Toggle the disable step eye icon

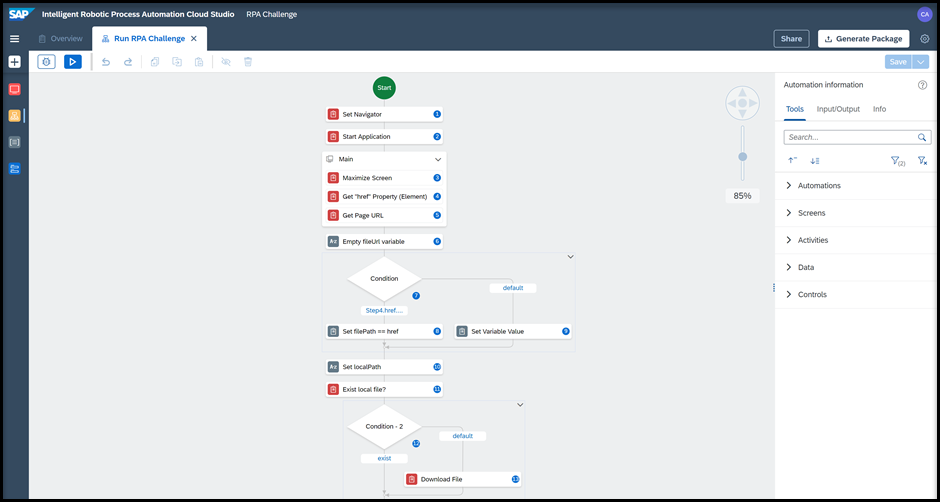(226, 62)
